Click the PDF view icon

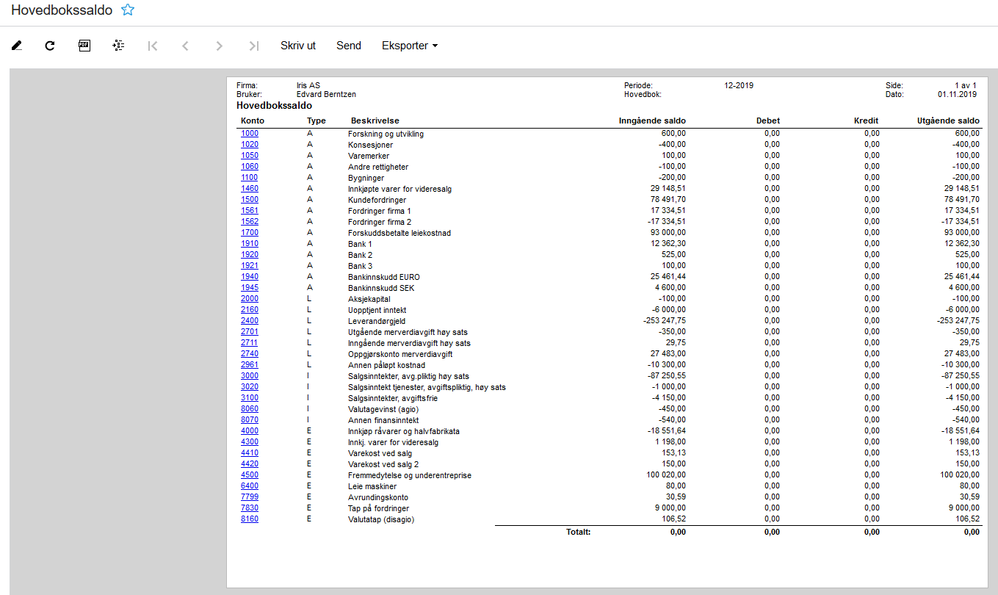[x=84, y=46]
